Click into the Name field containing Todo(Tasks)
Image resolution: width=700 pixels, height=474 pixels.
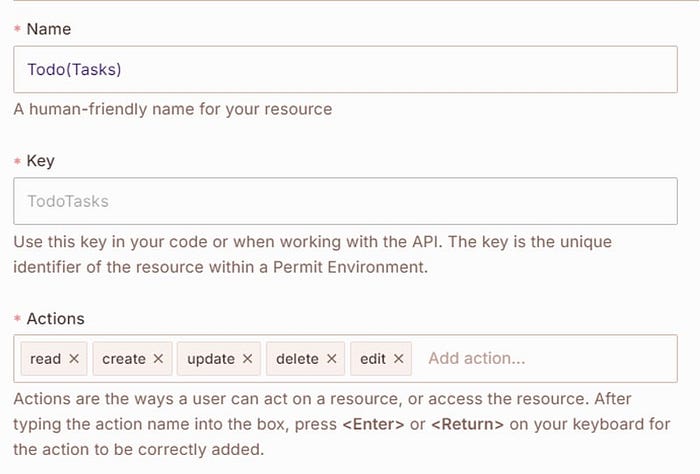pos(345,70)
